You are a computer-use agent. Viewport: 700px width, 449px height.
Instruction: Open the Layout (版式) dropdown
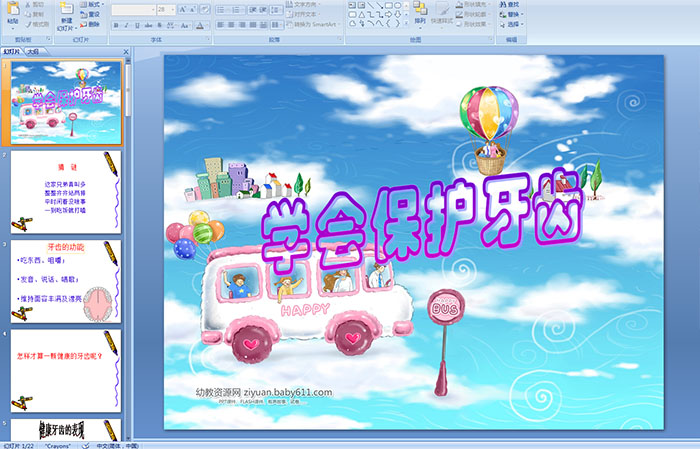point(92,4)
